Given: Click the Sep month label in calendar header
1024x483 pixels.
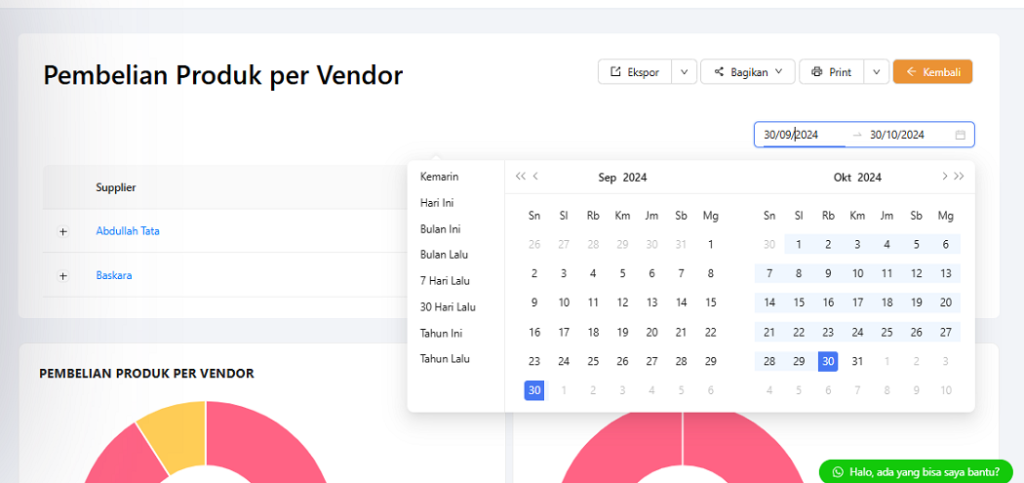Looking at the screenshot, I should [607, 178].
